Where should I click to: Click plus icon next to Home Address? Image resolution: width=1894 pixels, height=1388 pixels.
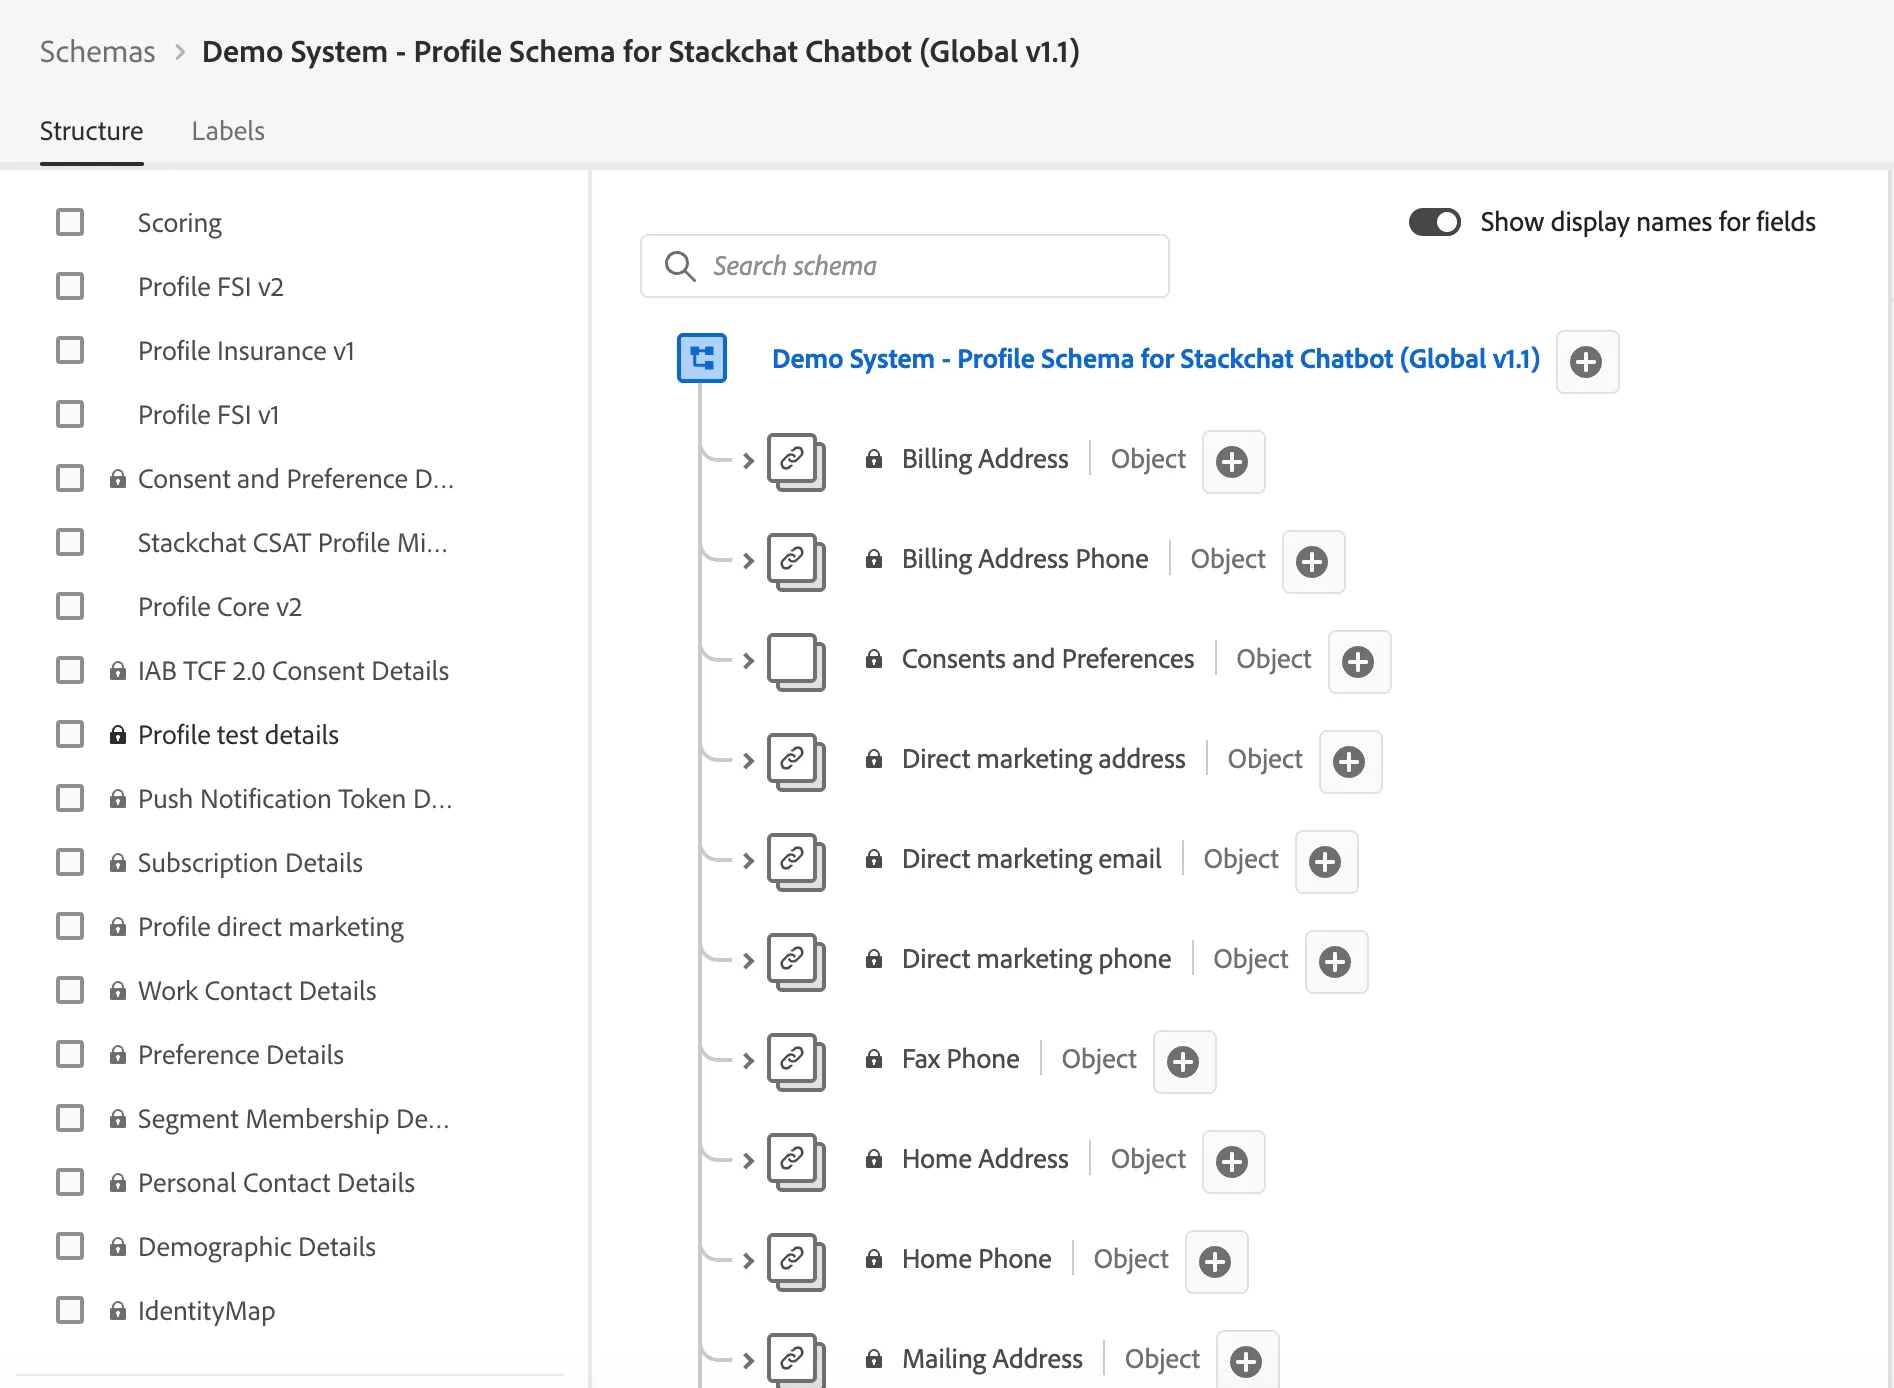(1233, 1162)
